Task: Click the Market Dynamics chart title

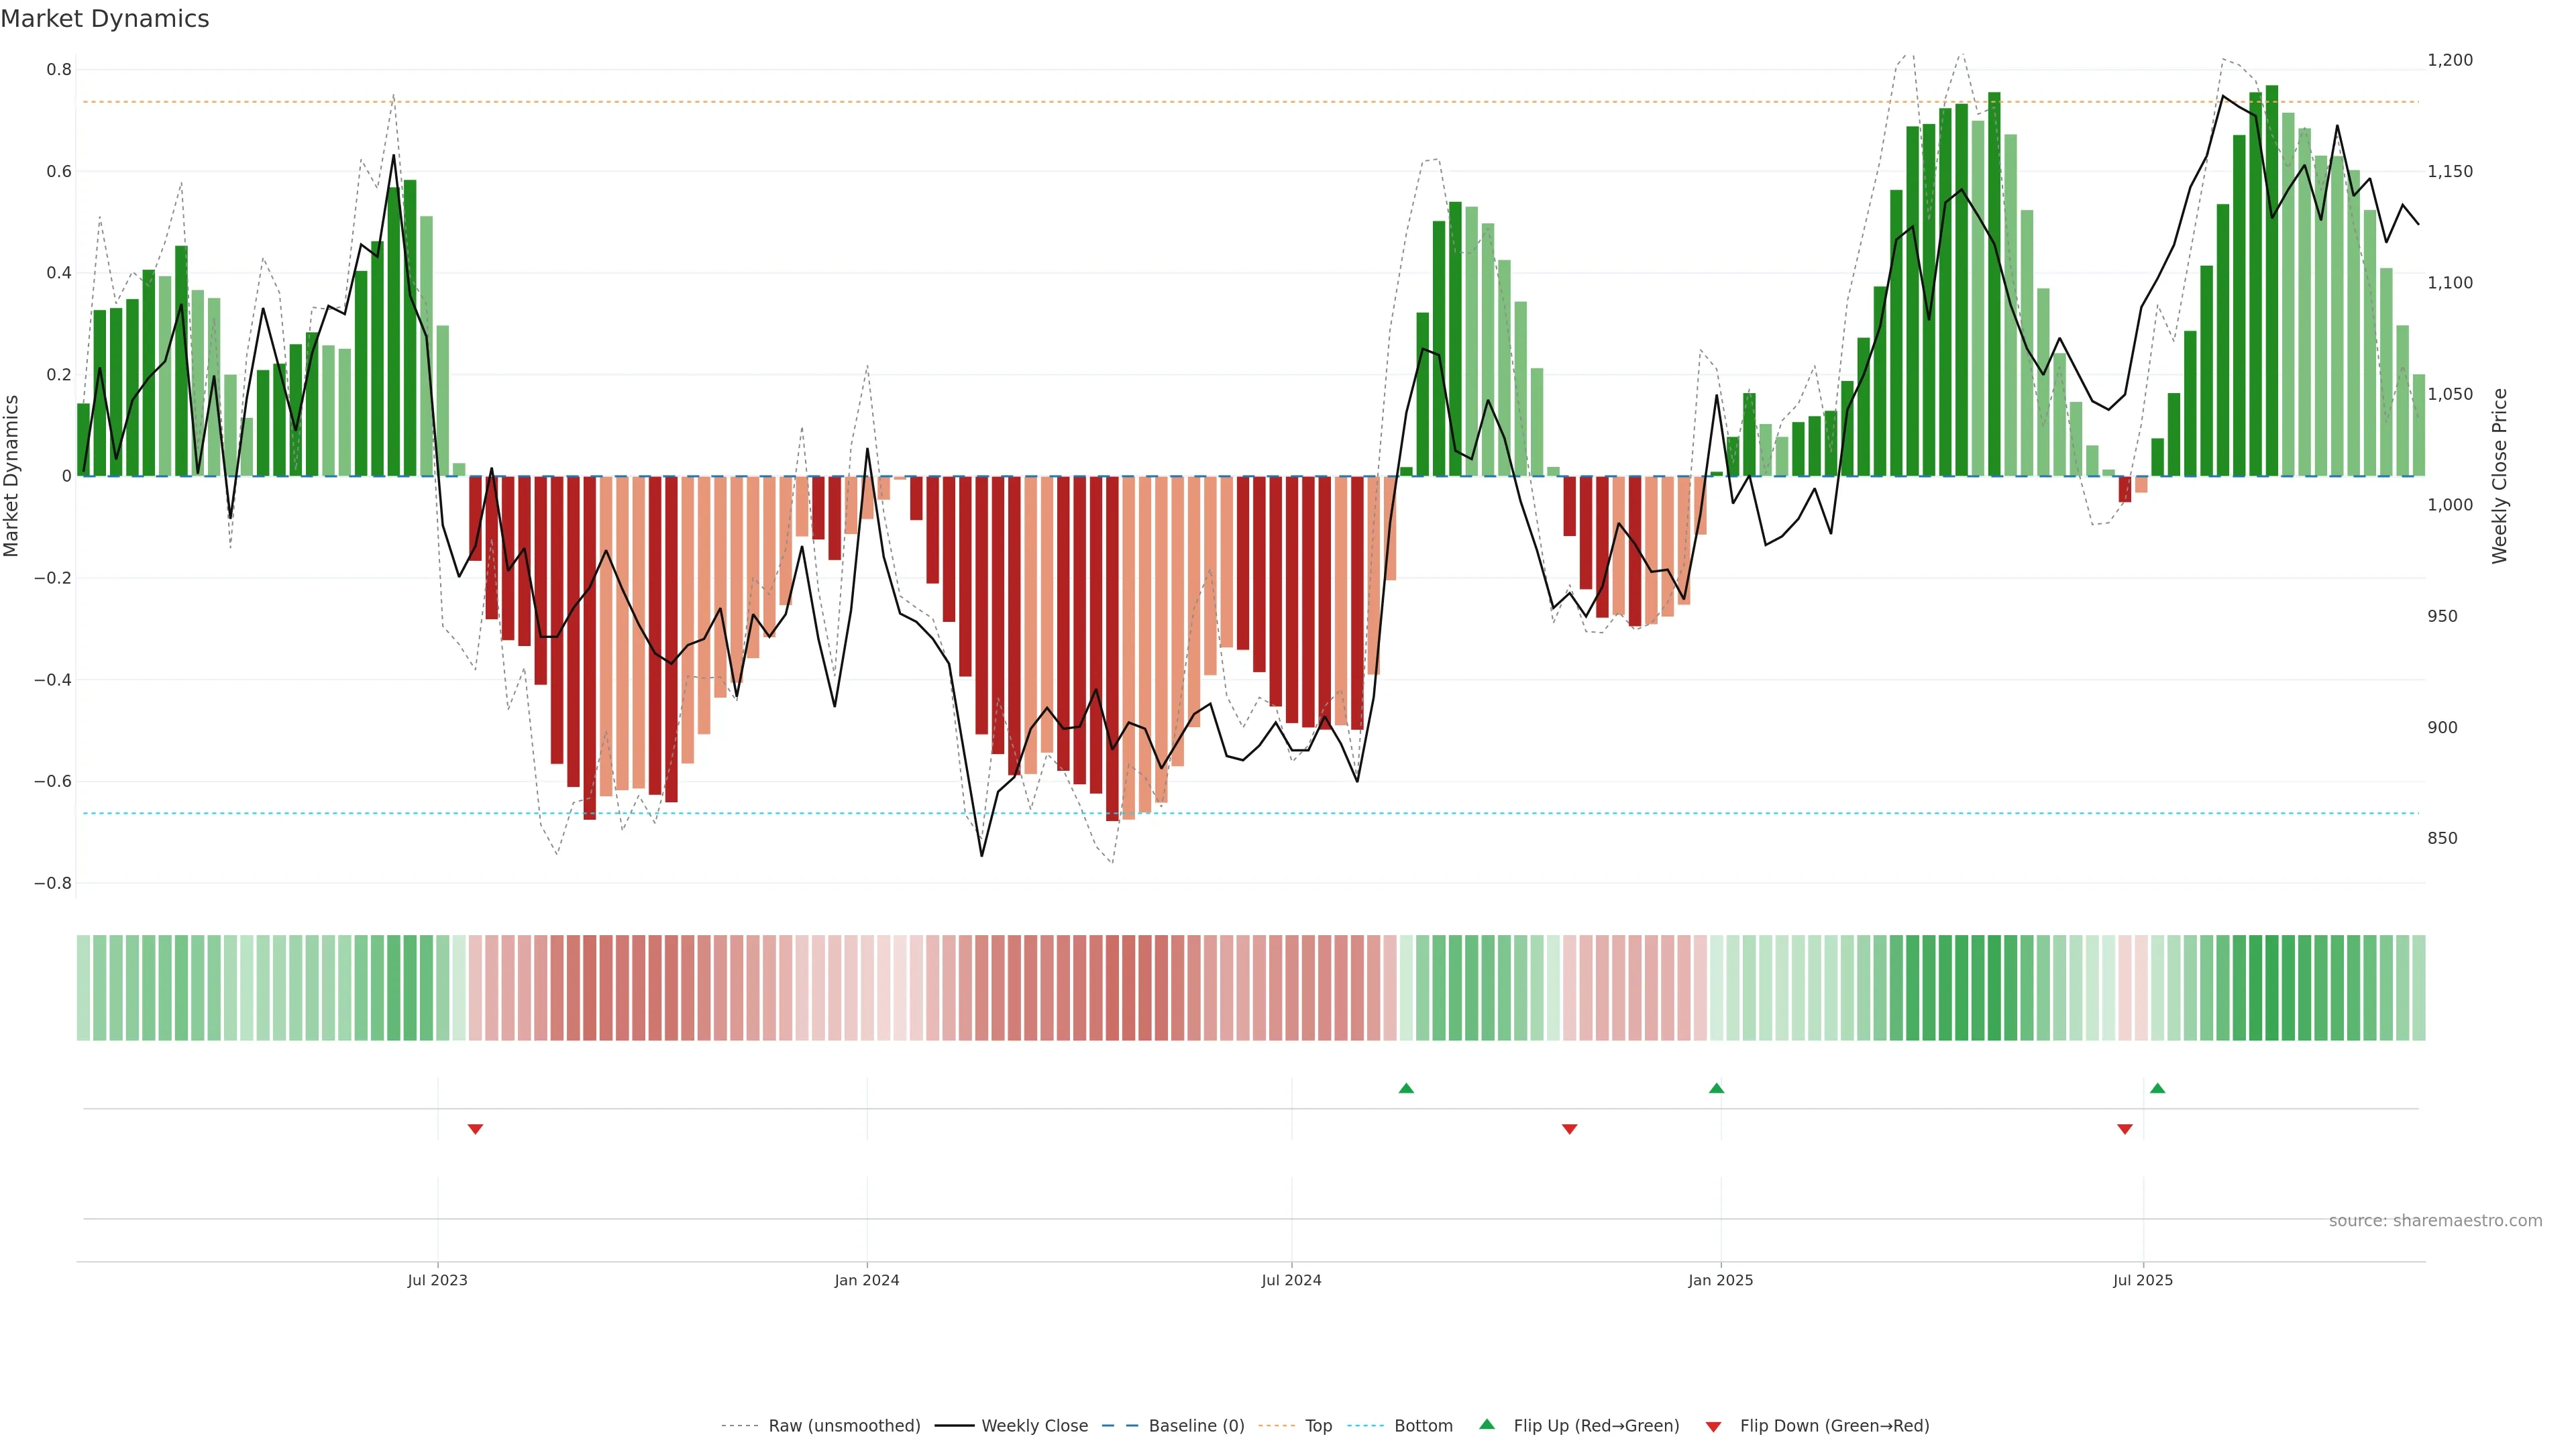Action: pyautogui.click(x=105, y=19)
